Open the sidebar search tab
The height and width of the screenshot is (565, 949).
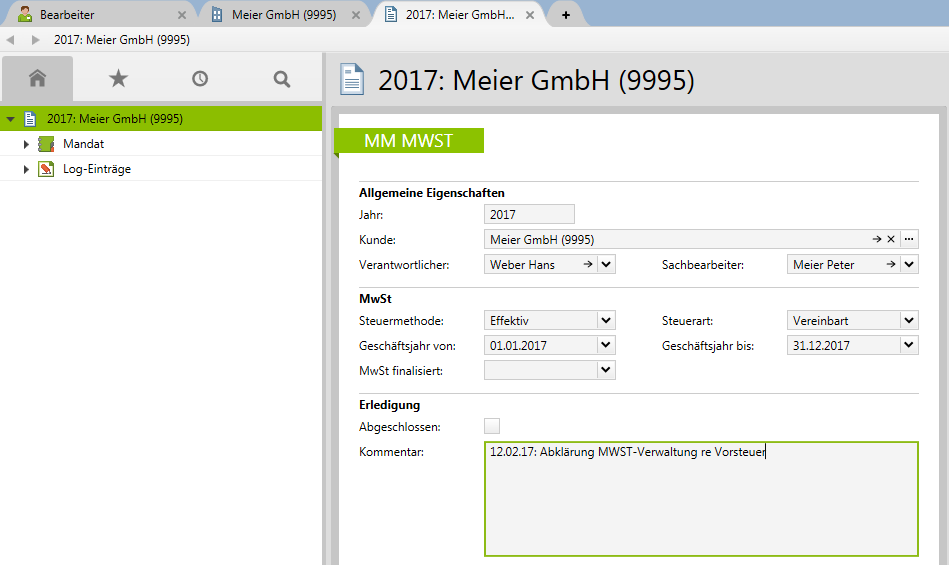(281, 79)
